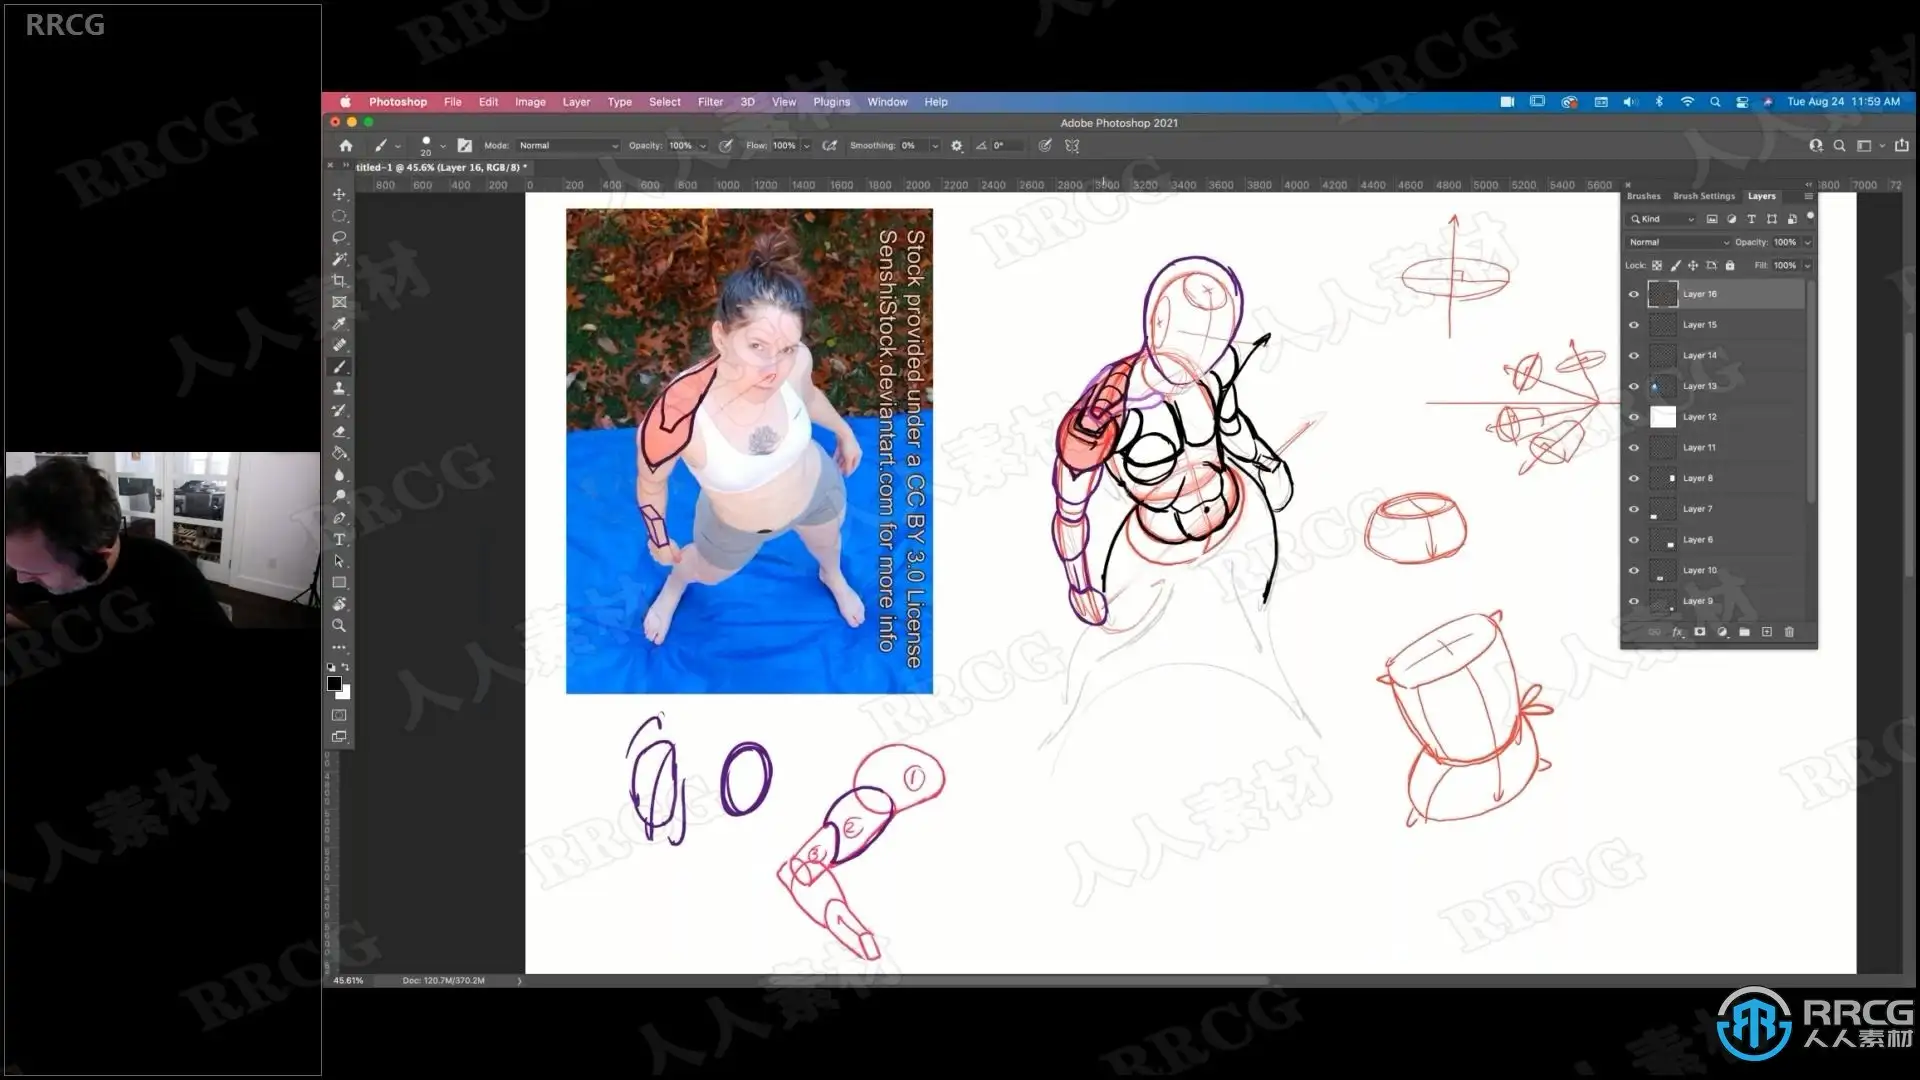Click the foreground color black swatch

coord(334,684)
